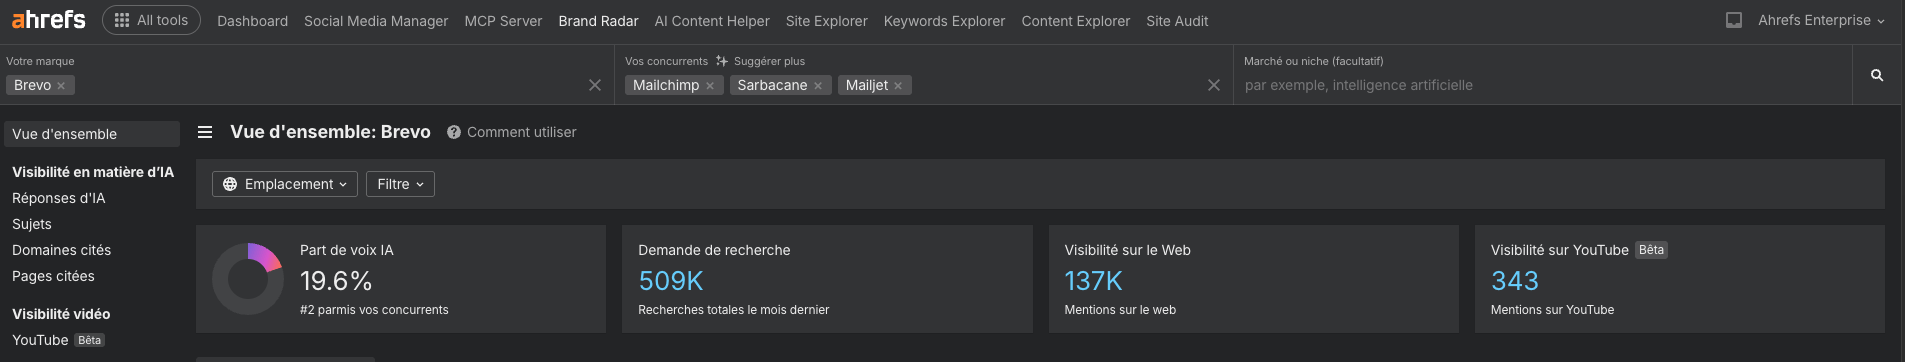Click the Mailchimp competitor tag text
The height and width of the screenshot is (362, 1905).
tap(666, 85)
